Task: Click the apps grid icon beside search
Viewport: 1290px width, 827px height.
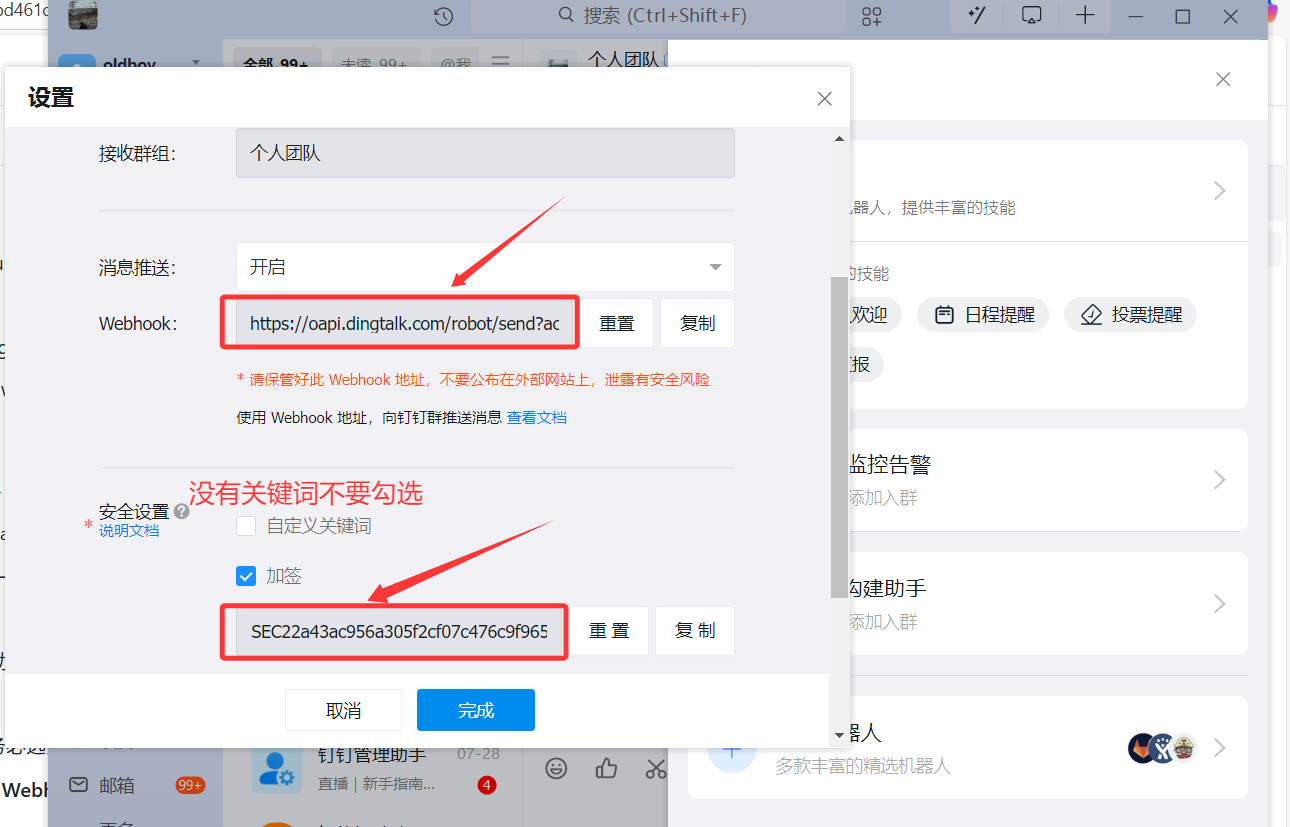Action: coord(872,16)
